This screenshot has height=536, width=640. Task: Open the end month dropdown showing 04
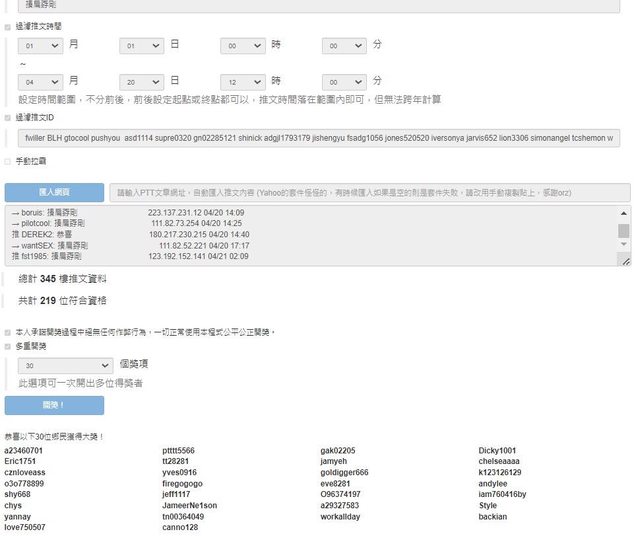(x=40, y=81)
